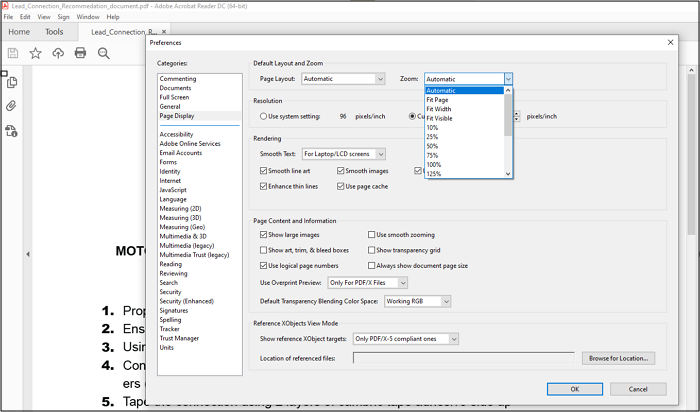Uncheck Show large images
The height and width of the screenshot is (412, 700).
pyautogui.click(x=263, y=234)
